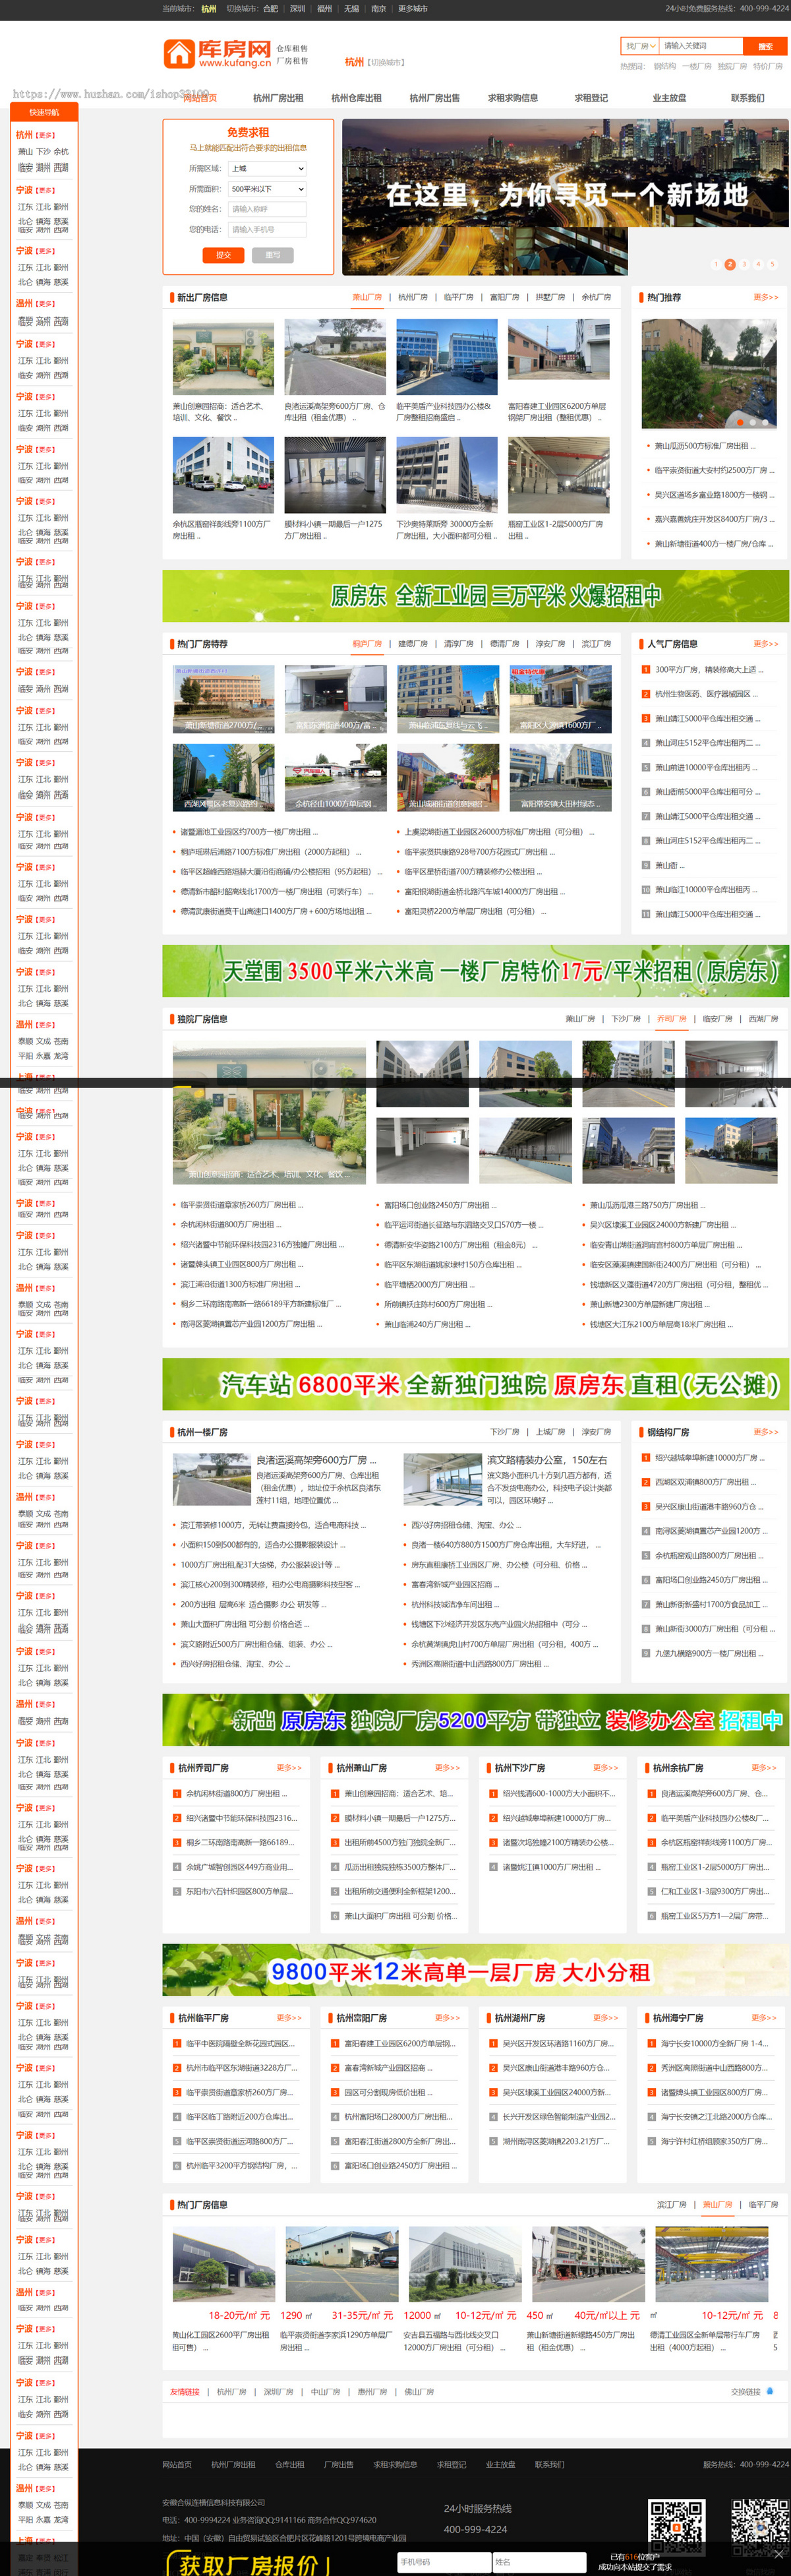Open the 杭州仓库出租 navigation item
The image size is (791, 2576).
click(x=356, y=98)
